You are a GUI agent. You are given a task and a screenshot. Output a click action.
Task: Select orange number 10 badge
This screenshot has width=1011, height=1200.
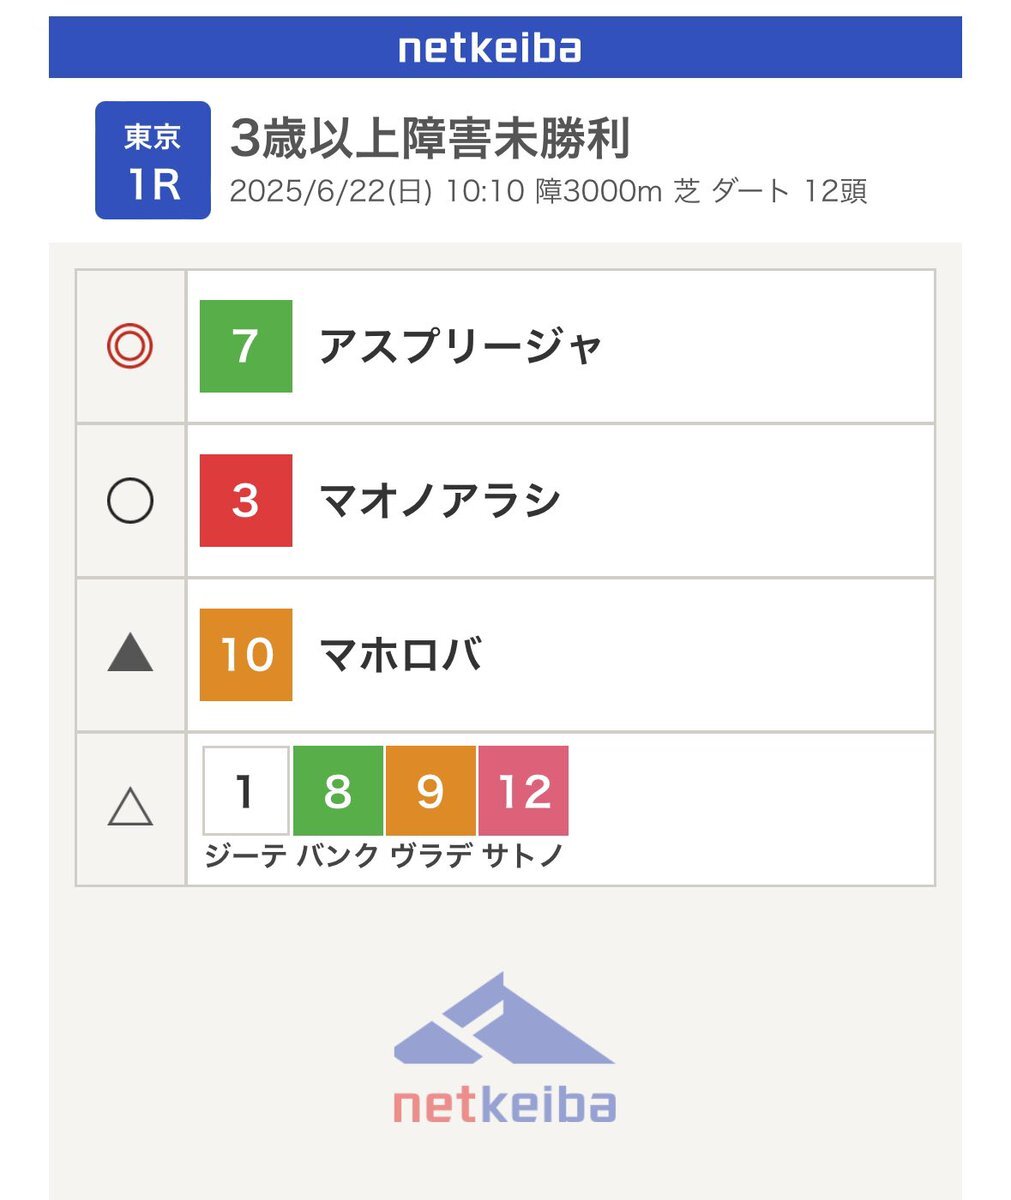[x=246, y=654]
